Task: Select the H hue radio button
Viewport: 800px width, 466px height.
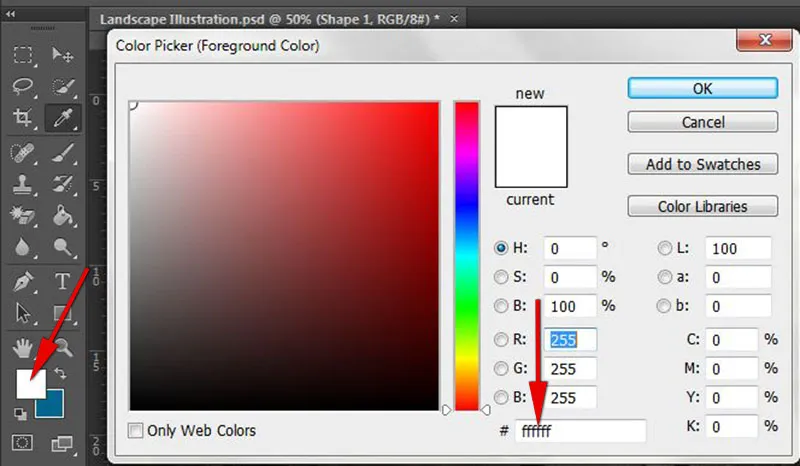Action: pyautogui.click(x=501, y=248)
